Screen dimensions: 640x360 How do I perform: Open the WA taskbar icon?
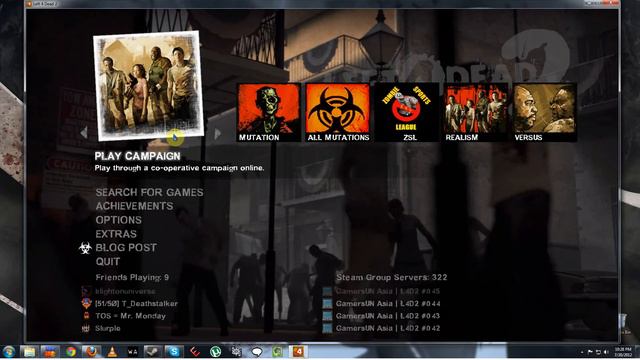[x=132, y=351]
